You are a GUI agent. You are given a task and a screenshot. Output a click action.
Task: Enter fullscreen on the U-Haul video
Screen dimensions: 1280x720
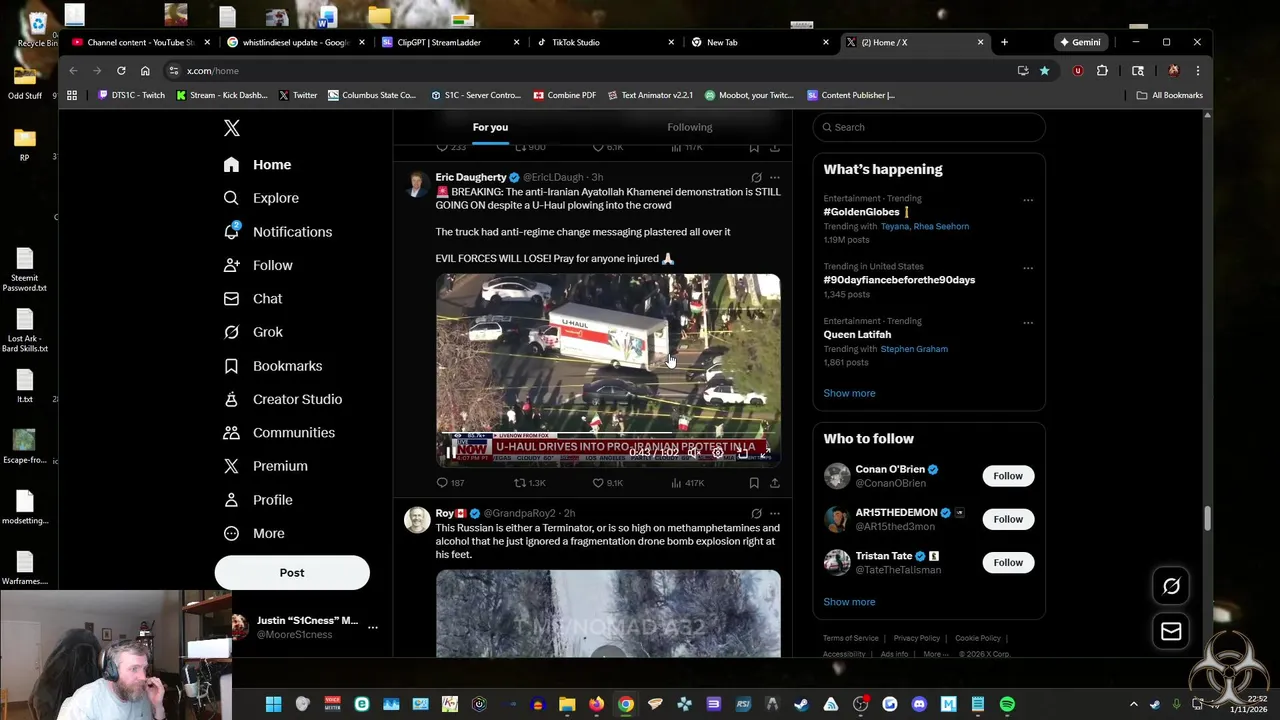tap(765, 453)
